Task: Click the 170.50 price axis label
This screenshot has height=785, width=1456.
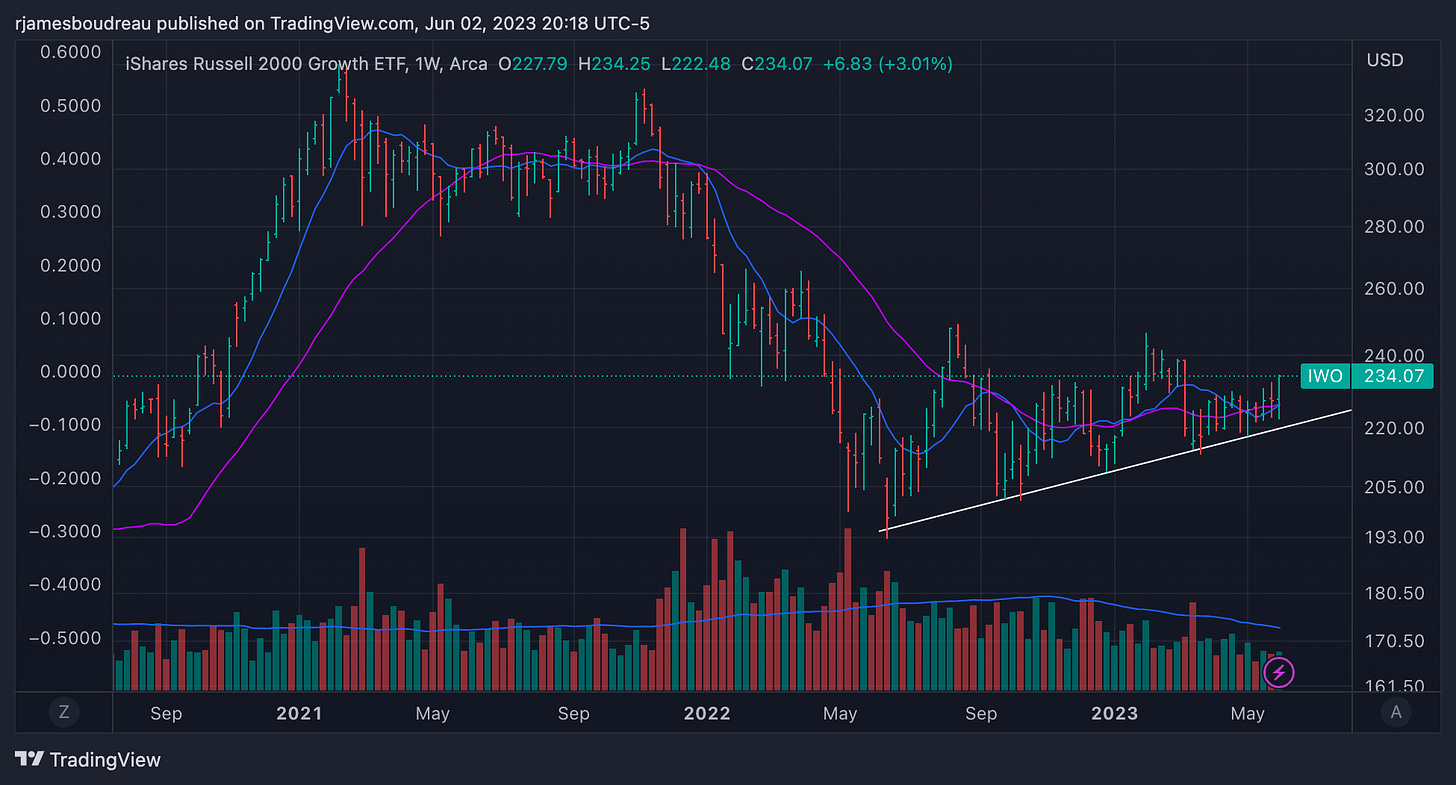Action: pos(1395,641)
